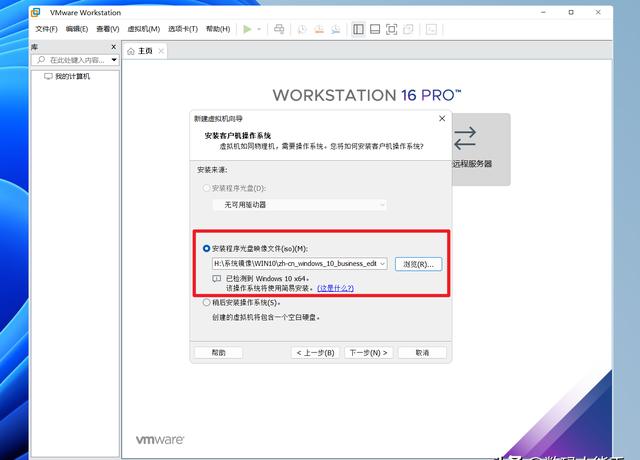Close the 新建虚拟机向导 dialog with X
This screenshot has width=640, height=460.
click(x=442, y=118)
